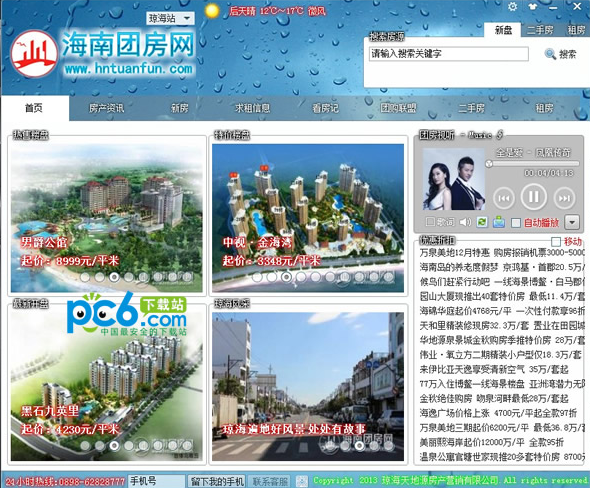Open the 海南岛的养老度假梦 news item

click(502, 267)
